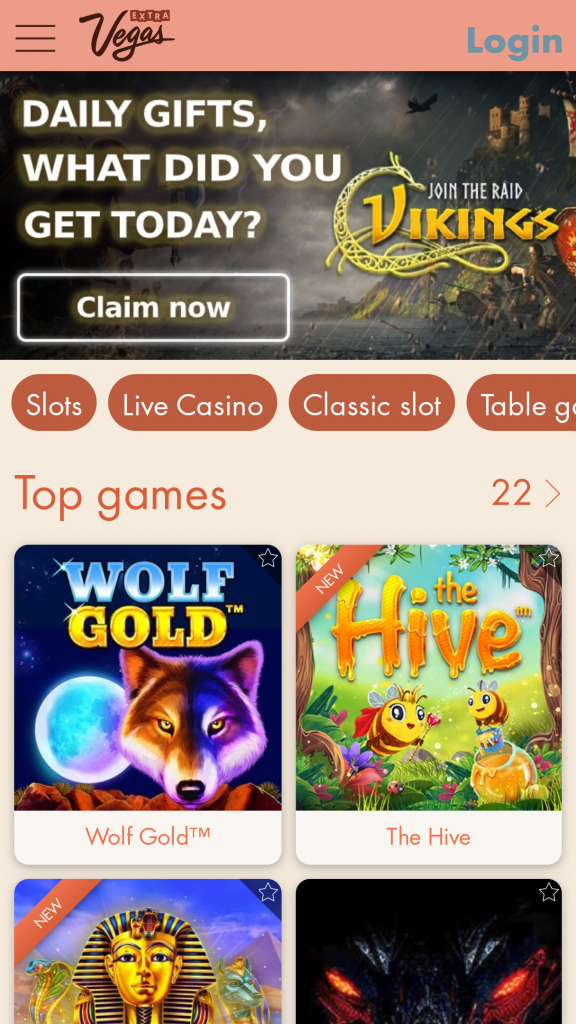The height and width of the screenshot is (1024, 576).
Task: Favorite Wolf Gold with star icon
Action: pos(268,558)
